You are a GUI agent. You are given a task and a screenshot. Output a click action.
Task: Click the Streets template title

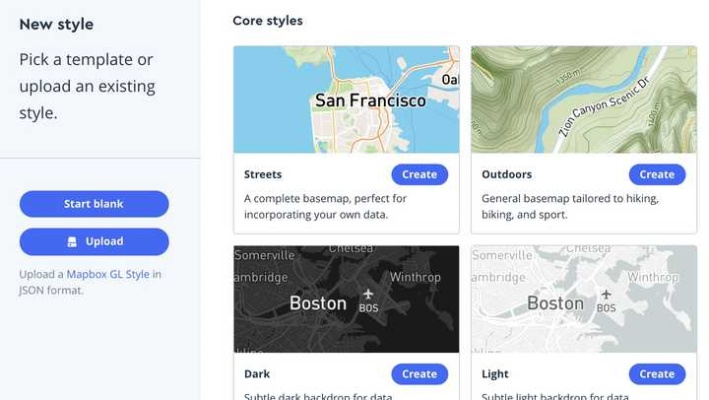point(263,174)
